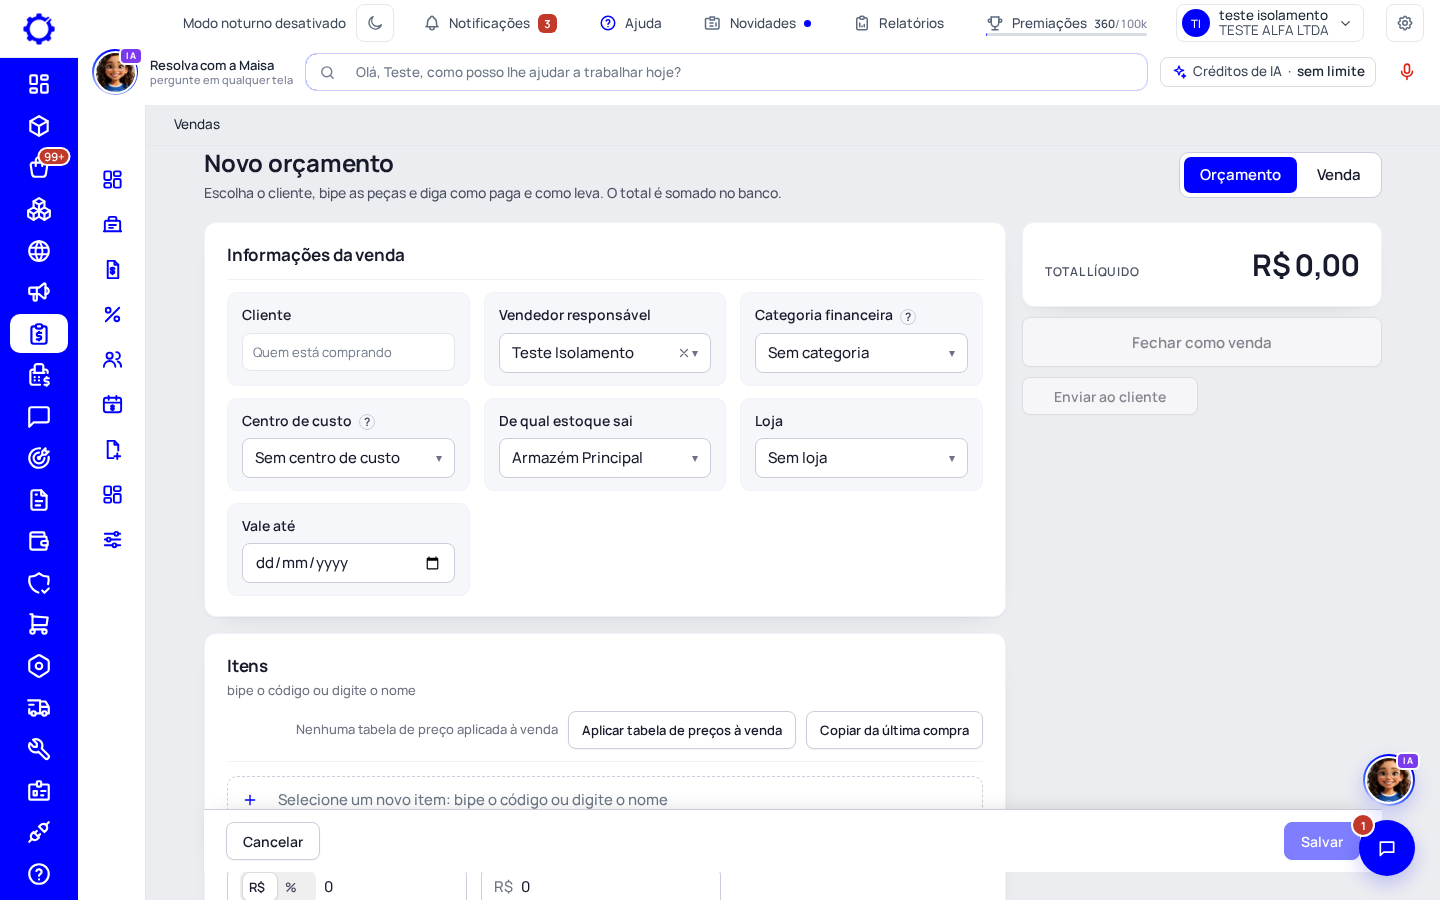Click the Salvar button
This screenshot has height=900, width=1440.
1321,842
